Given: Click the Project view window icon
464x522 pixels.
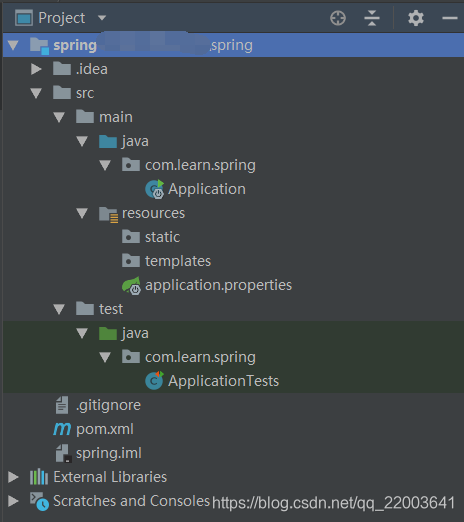Looking at the screenshot, I should [x=24, y=18].
